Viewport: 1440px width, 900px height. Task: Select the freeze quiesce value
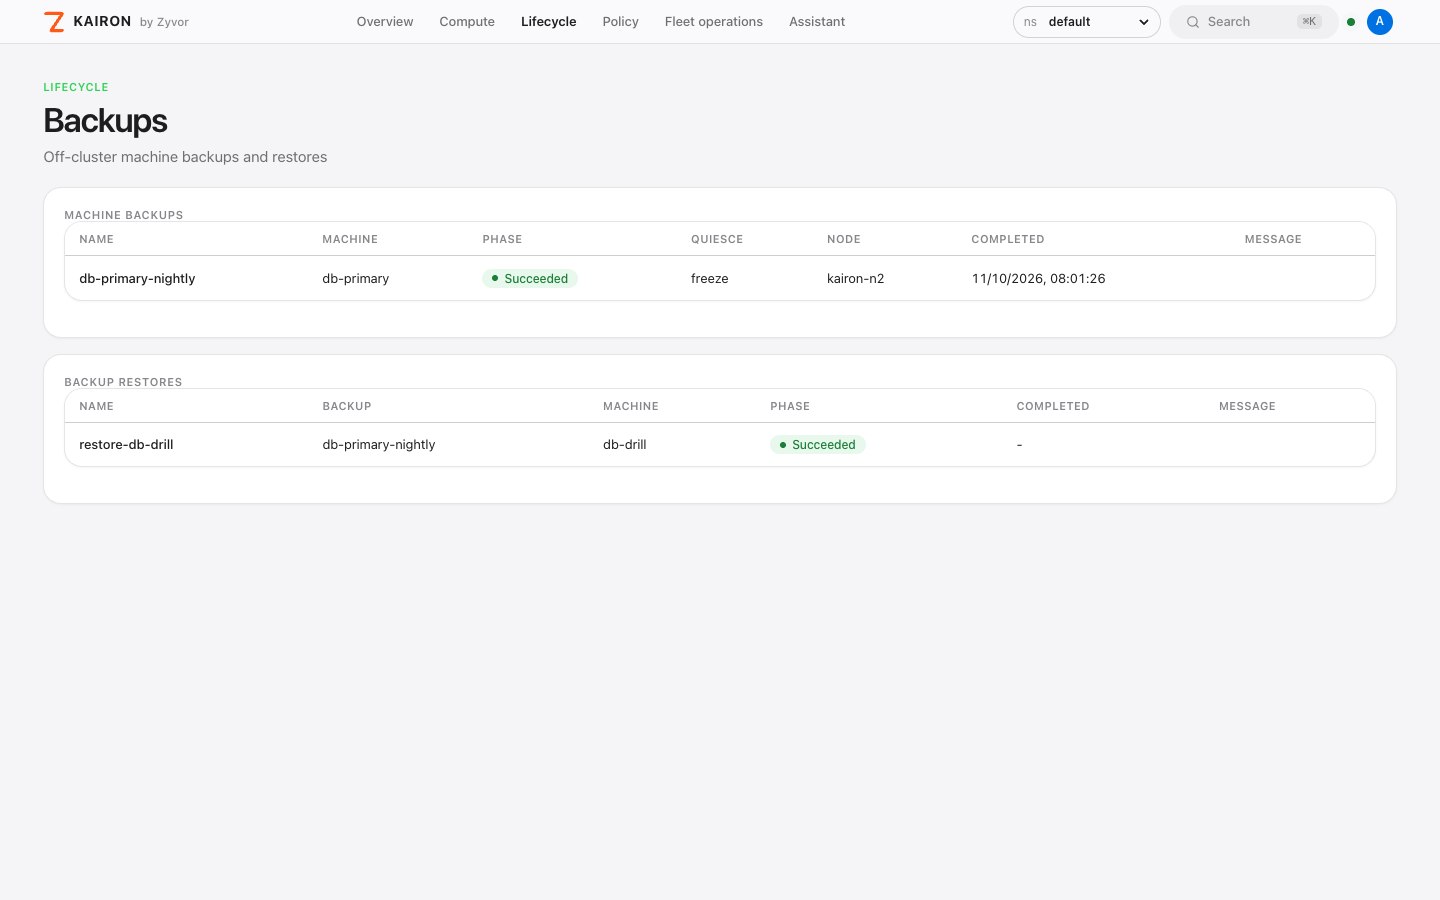coord(709,278)
